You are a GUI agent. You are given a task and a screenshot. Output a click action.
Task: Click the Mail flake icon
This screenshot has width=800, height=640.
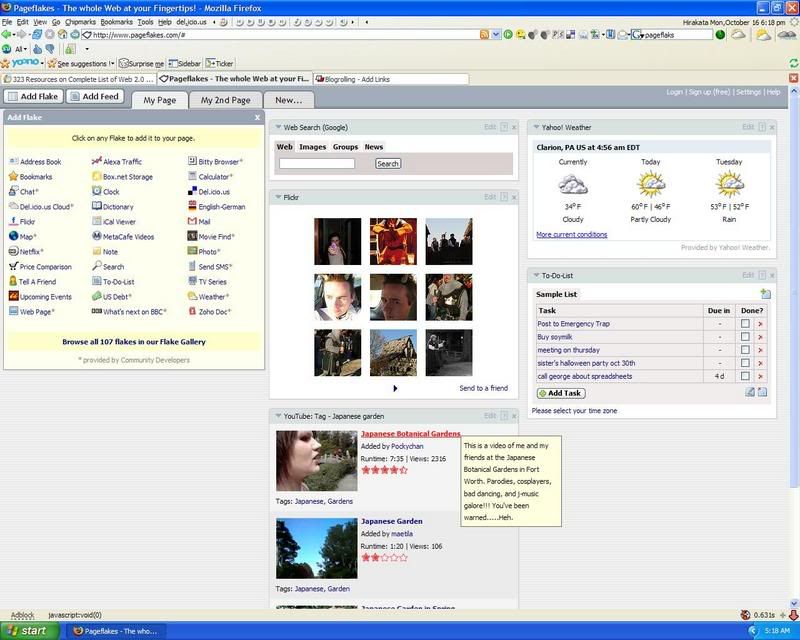click(191, 222)
